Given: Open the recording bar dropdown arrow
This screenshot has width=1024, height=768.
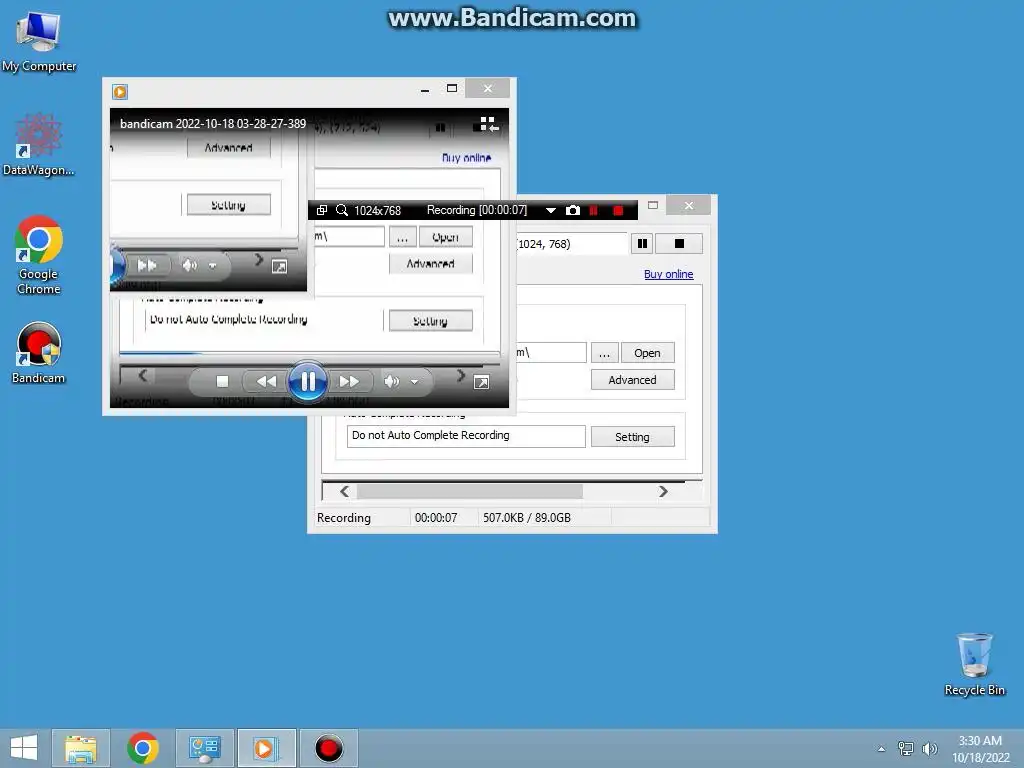Looking at the screenshot, I should (551, 211).
